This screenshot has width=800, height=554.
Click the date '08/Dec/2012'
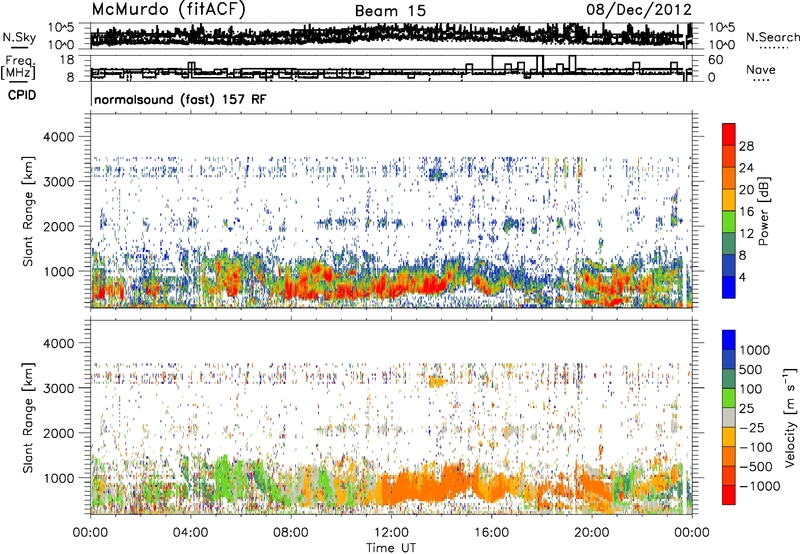click(x=639, y=10)
